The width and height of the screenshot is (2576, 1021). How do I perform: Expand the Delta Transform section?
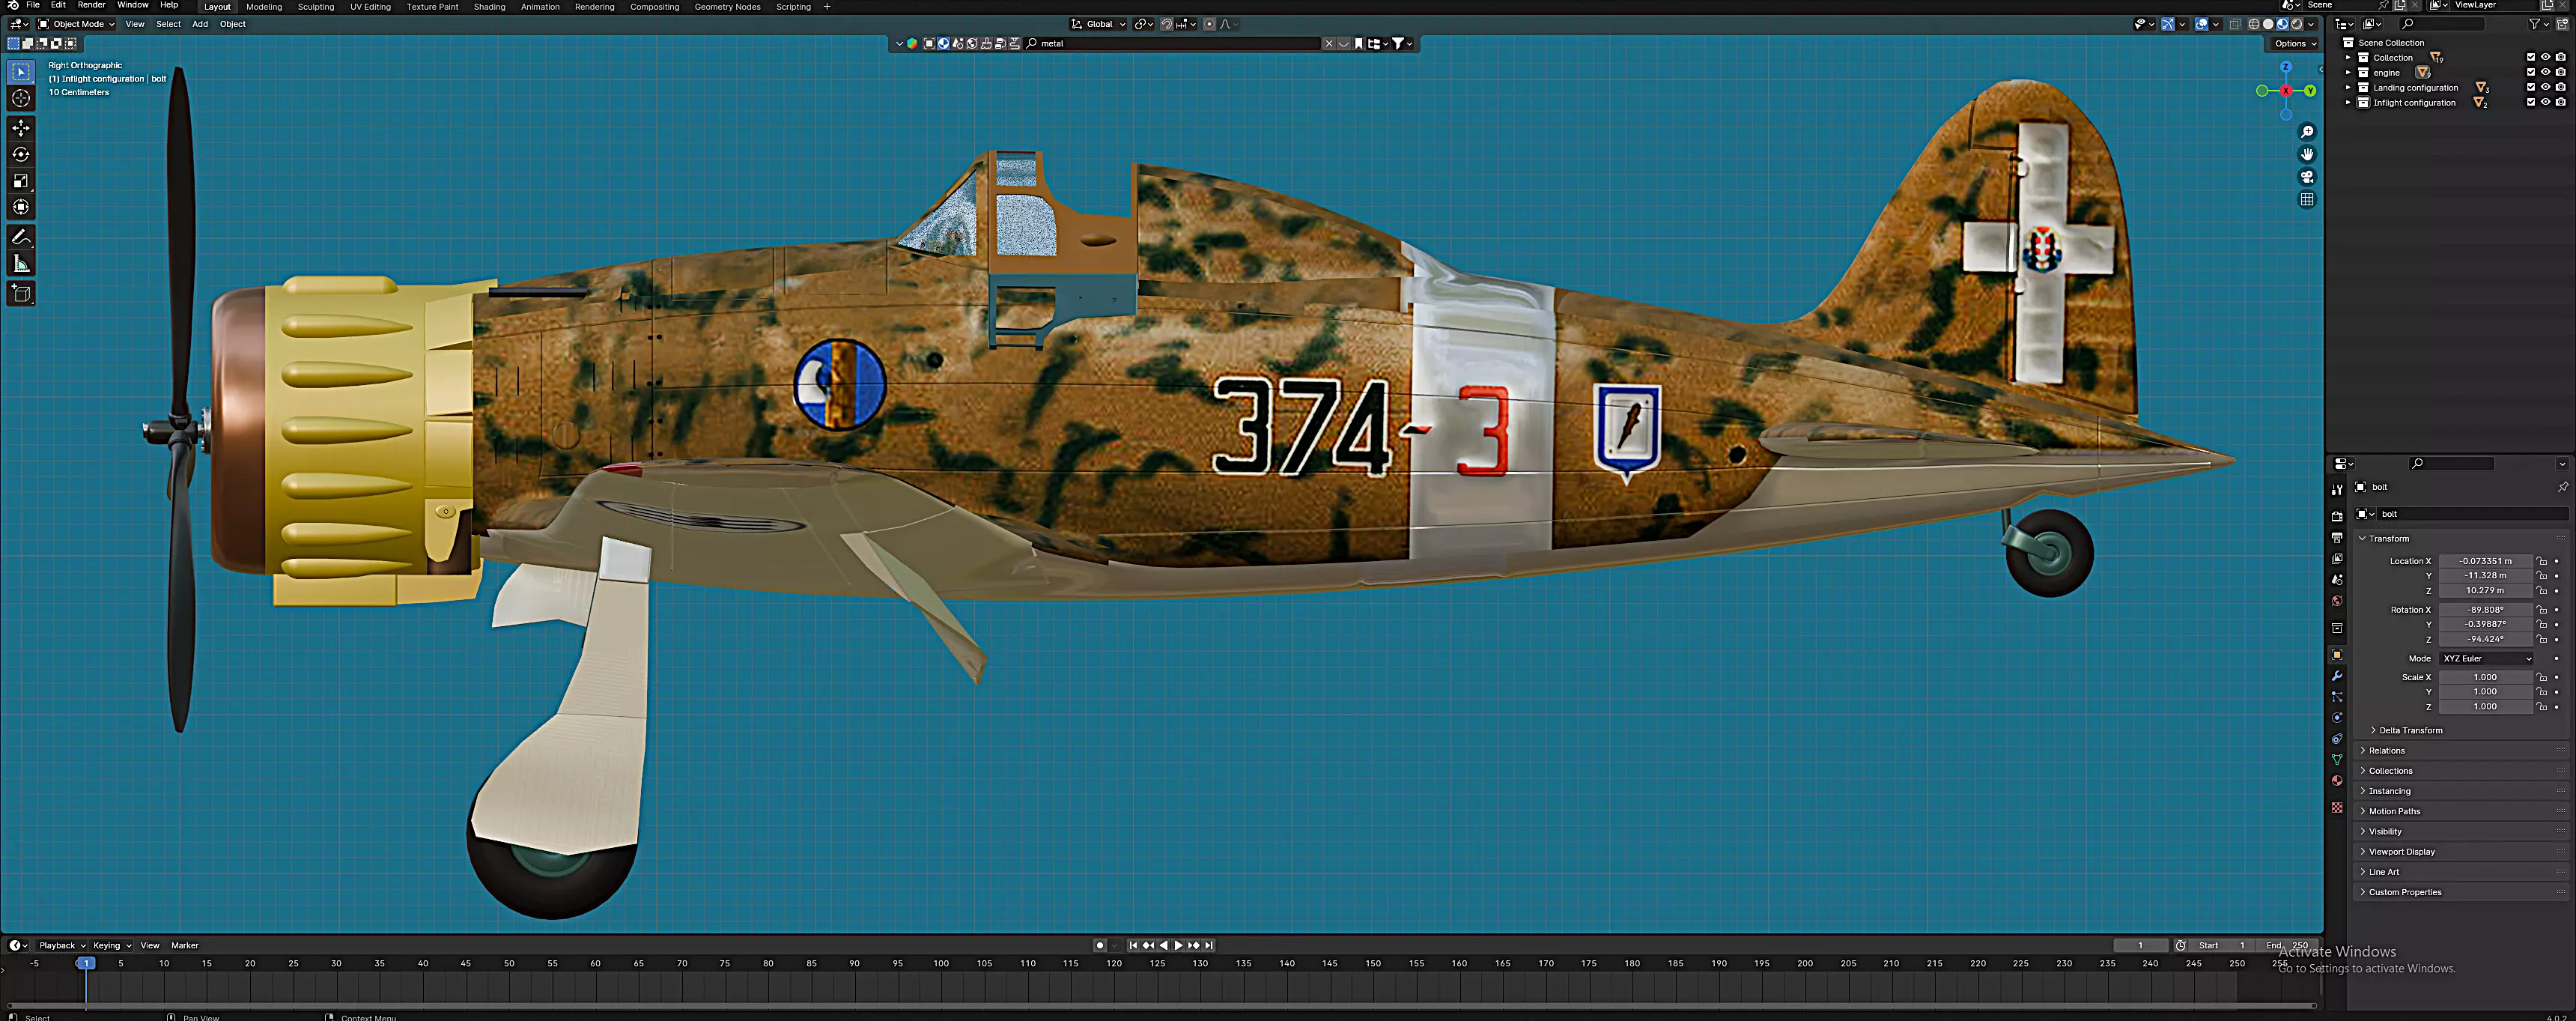pos(2409,730)
